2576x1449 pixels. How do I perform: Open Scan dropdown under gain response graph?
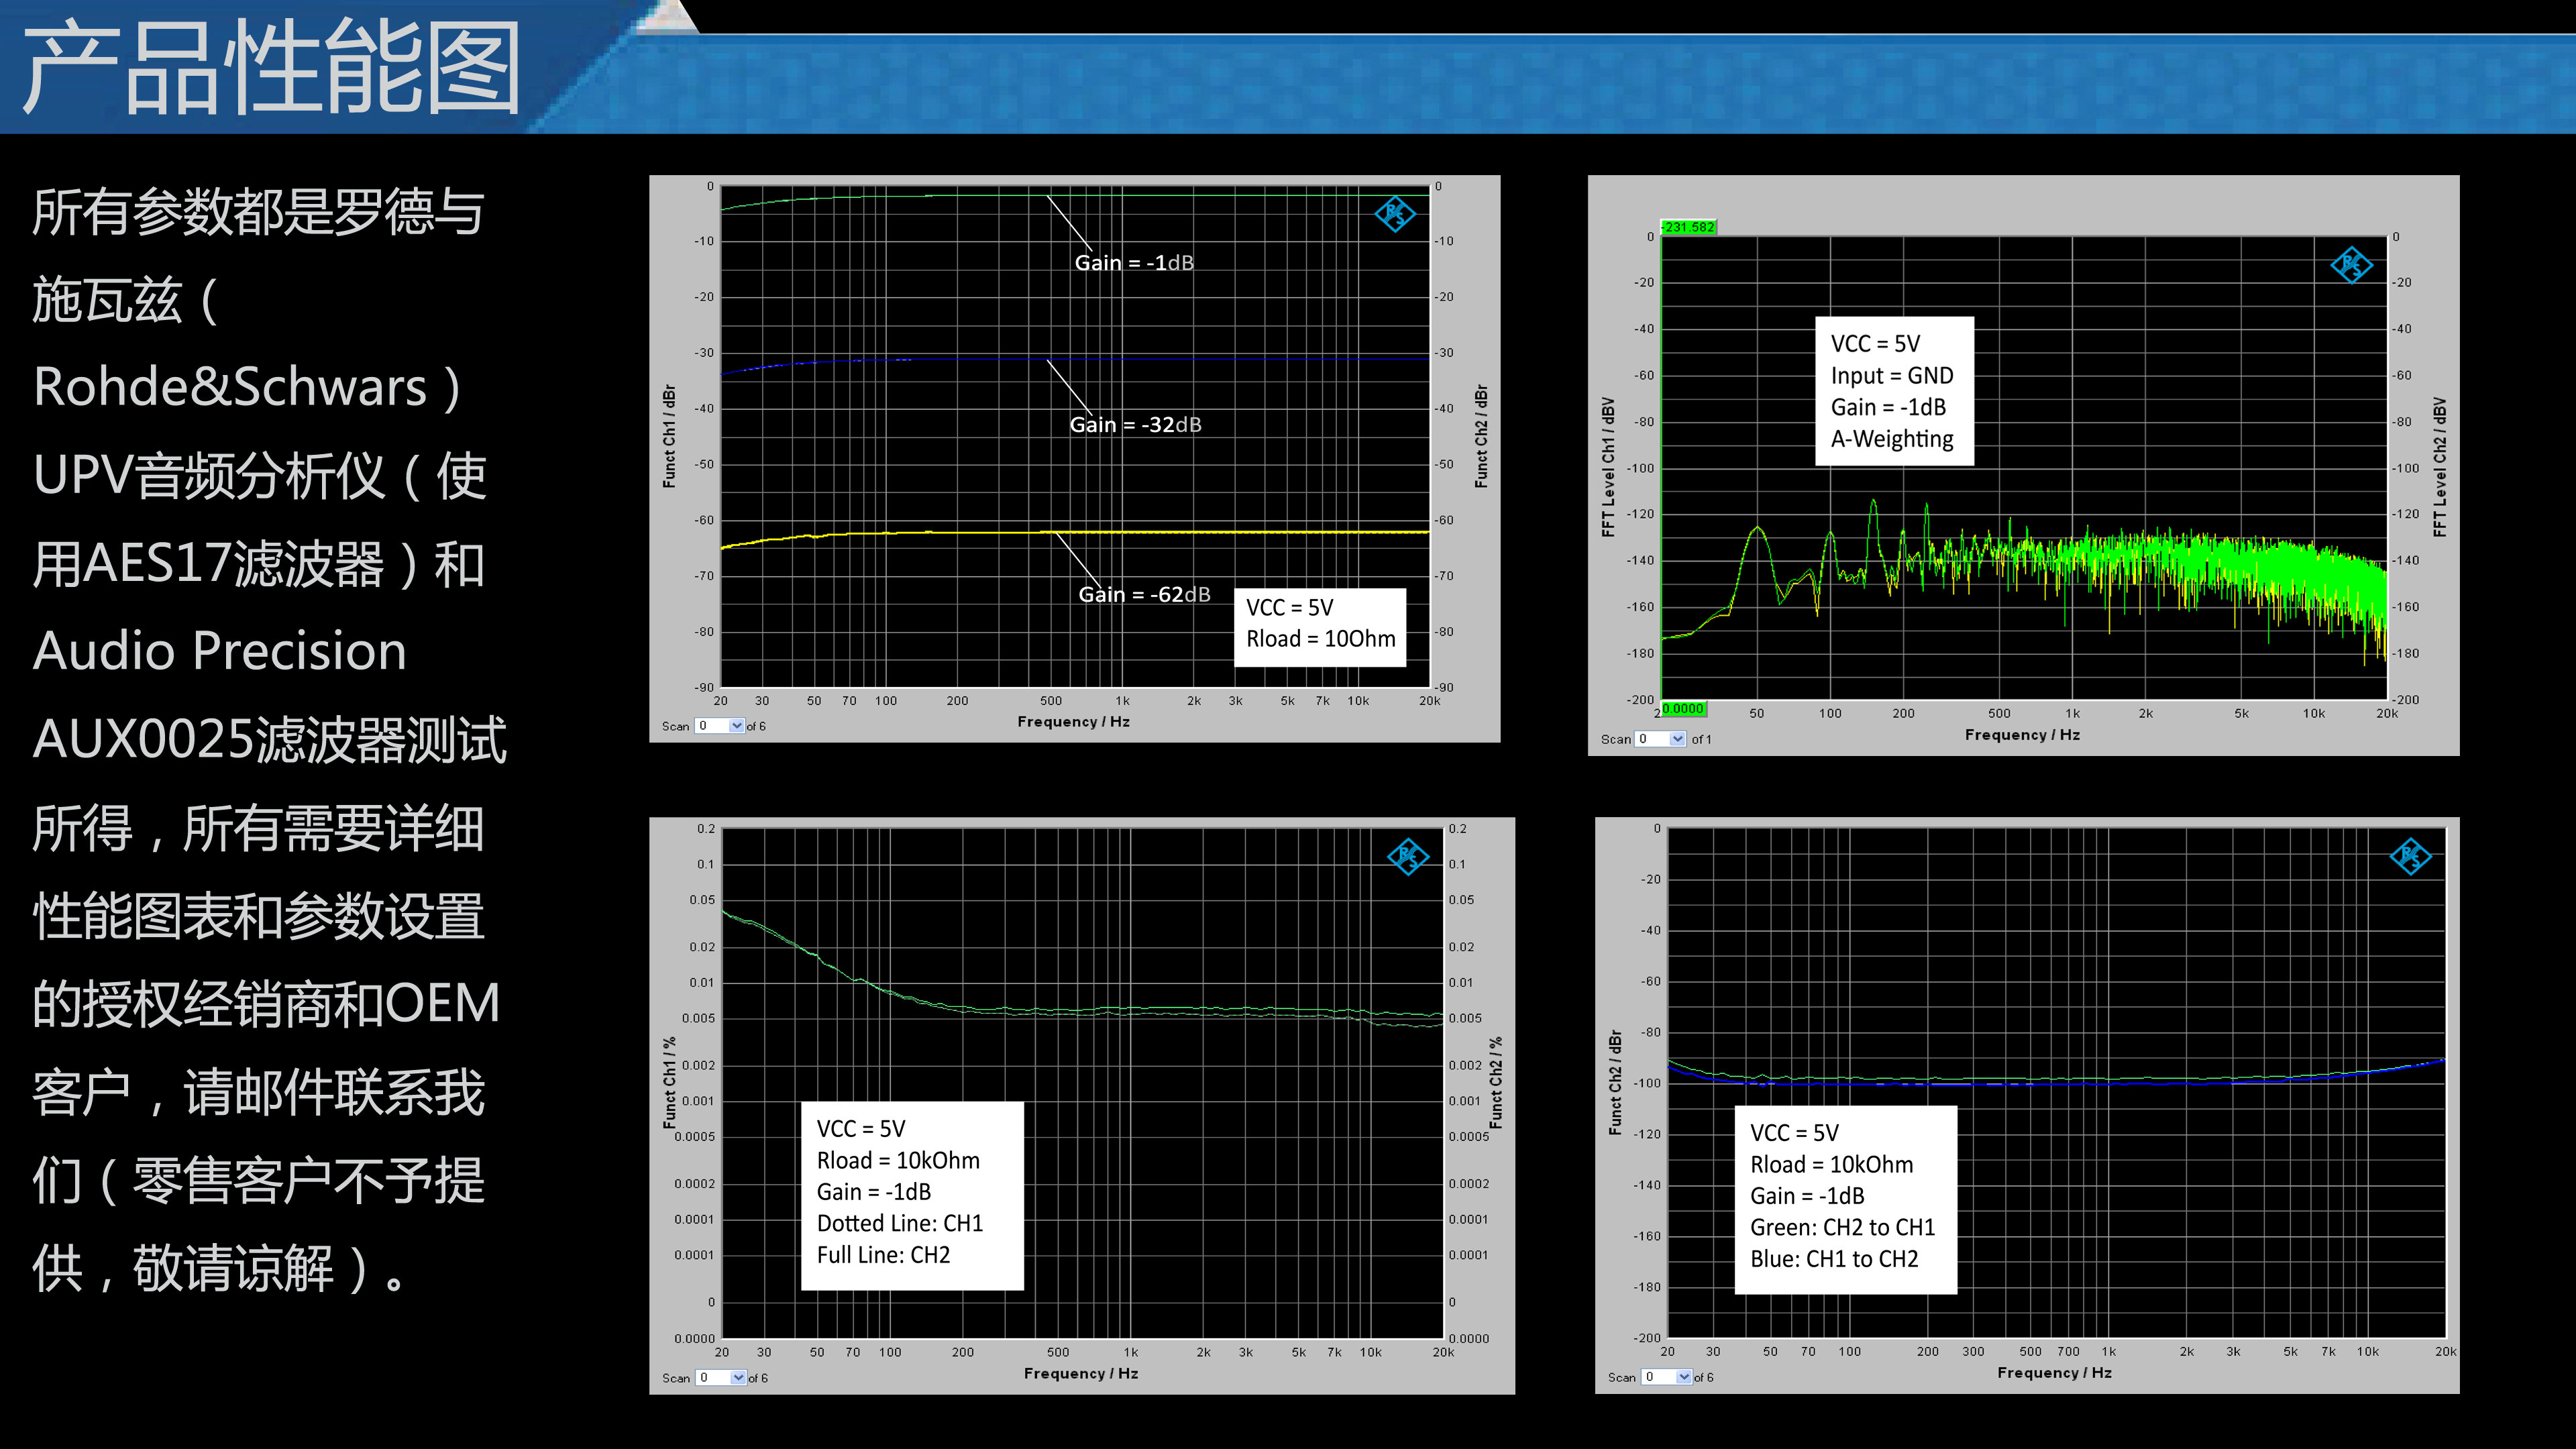pyautogui.click(x=737, y=726)
